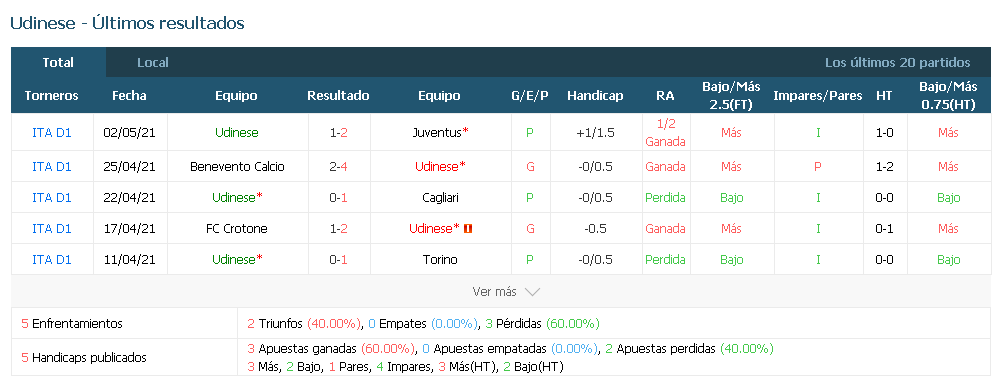Click the red card icon beside Udinese
This screenshot has height=390, width=1007.
click(468, 228)
